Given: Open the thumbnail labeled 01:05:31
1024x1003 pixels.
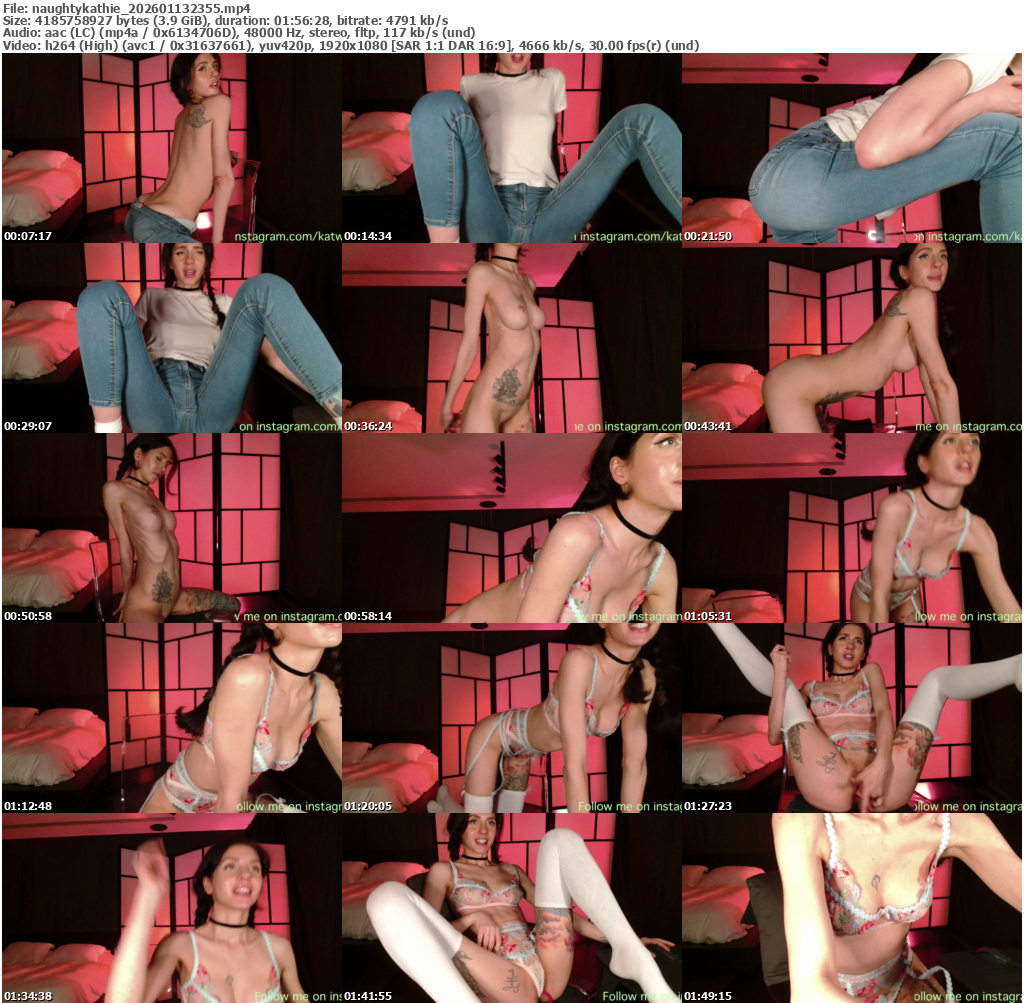Looking at the screenshot, I should 851,528.
